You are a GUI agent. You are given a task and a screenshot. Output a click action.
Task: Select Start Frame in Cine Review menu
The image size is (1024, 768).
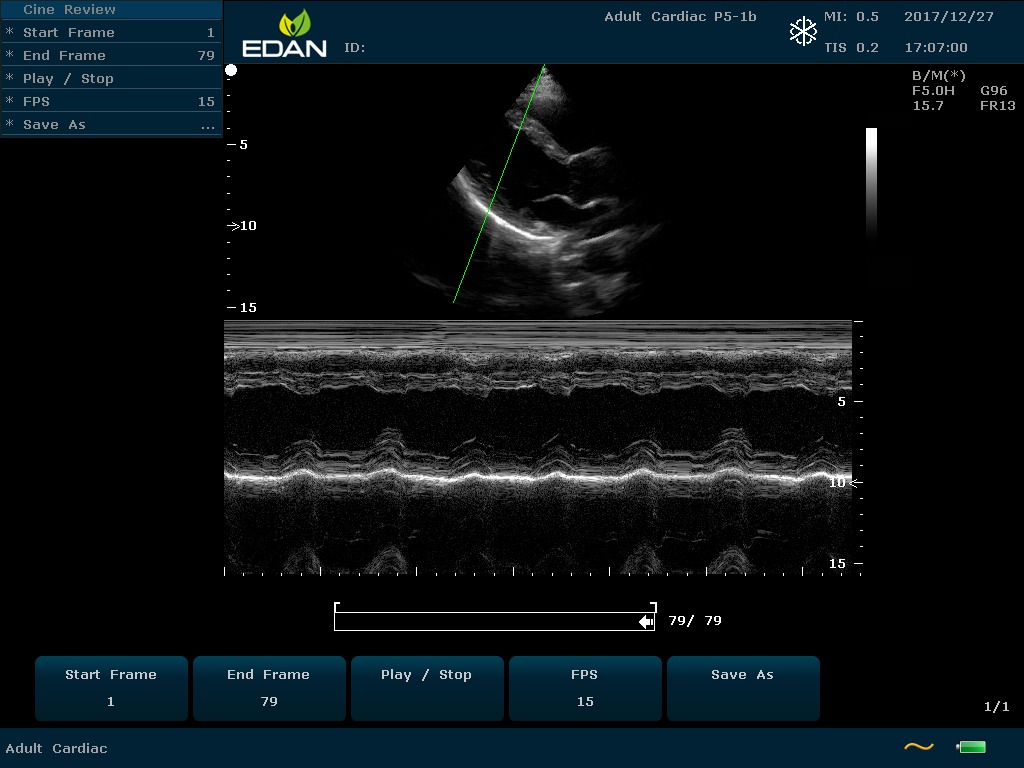110,32
